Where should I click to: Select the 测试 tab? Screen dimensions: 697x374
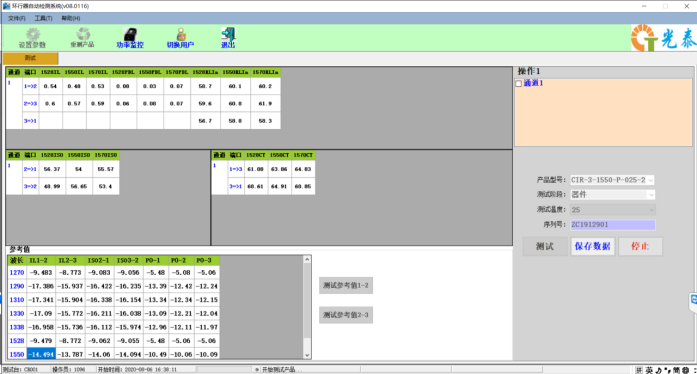tap(30, 58)
